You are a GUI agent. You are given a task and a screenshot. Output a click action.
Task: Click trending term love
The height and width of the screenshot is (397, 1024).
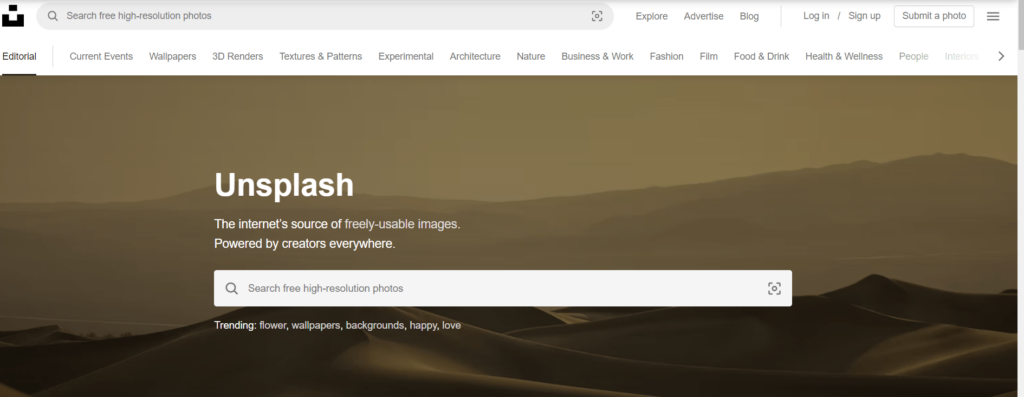coord(451,325)
